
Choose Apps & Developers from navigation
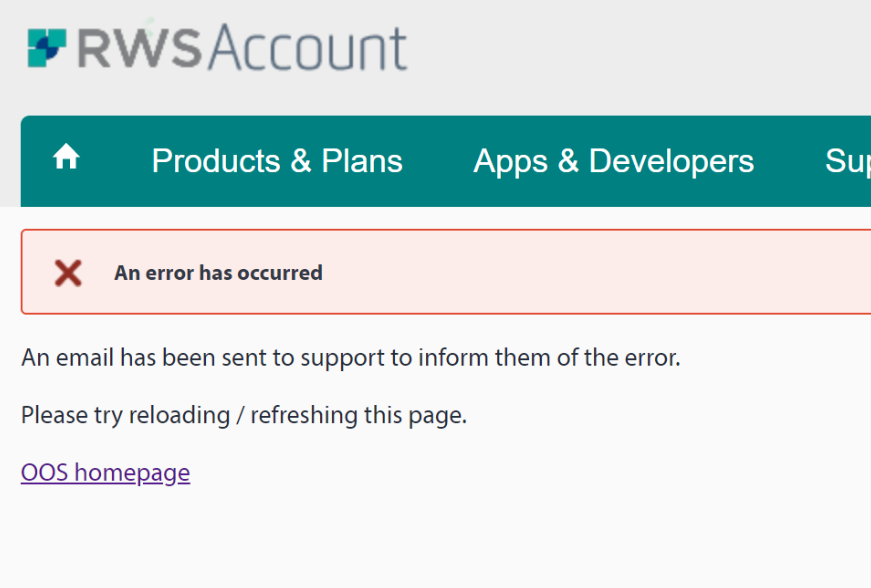613,160
